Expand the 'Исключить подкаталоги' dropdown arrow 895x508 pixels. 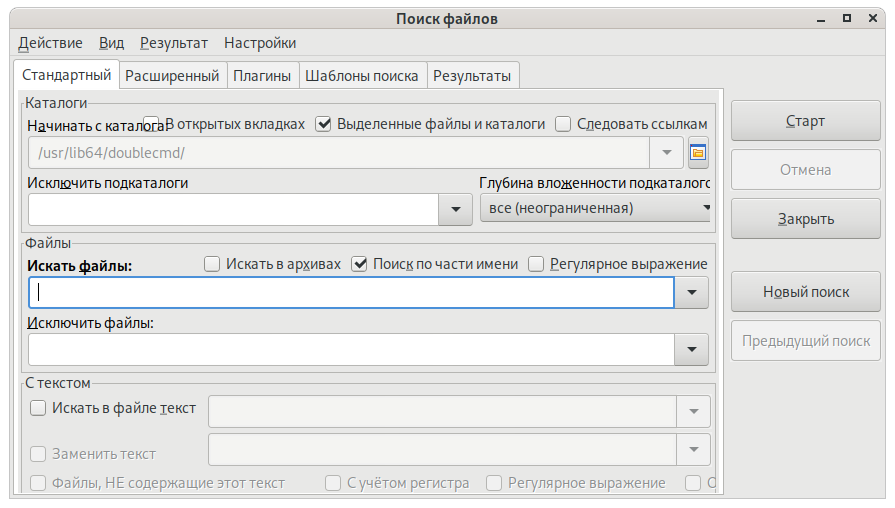pyautogui.click(x=455, y=210)
